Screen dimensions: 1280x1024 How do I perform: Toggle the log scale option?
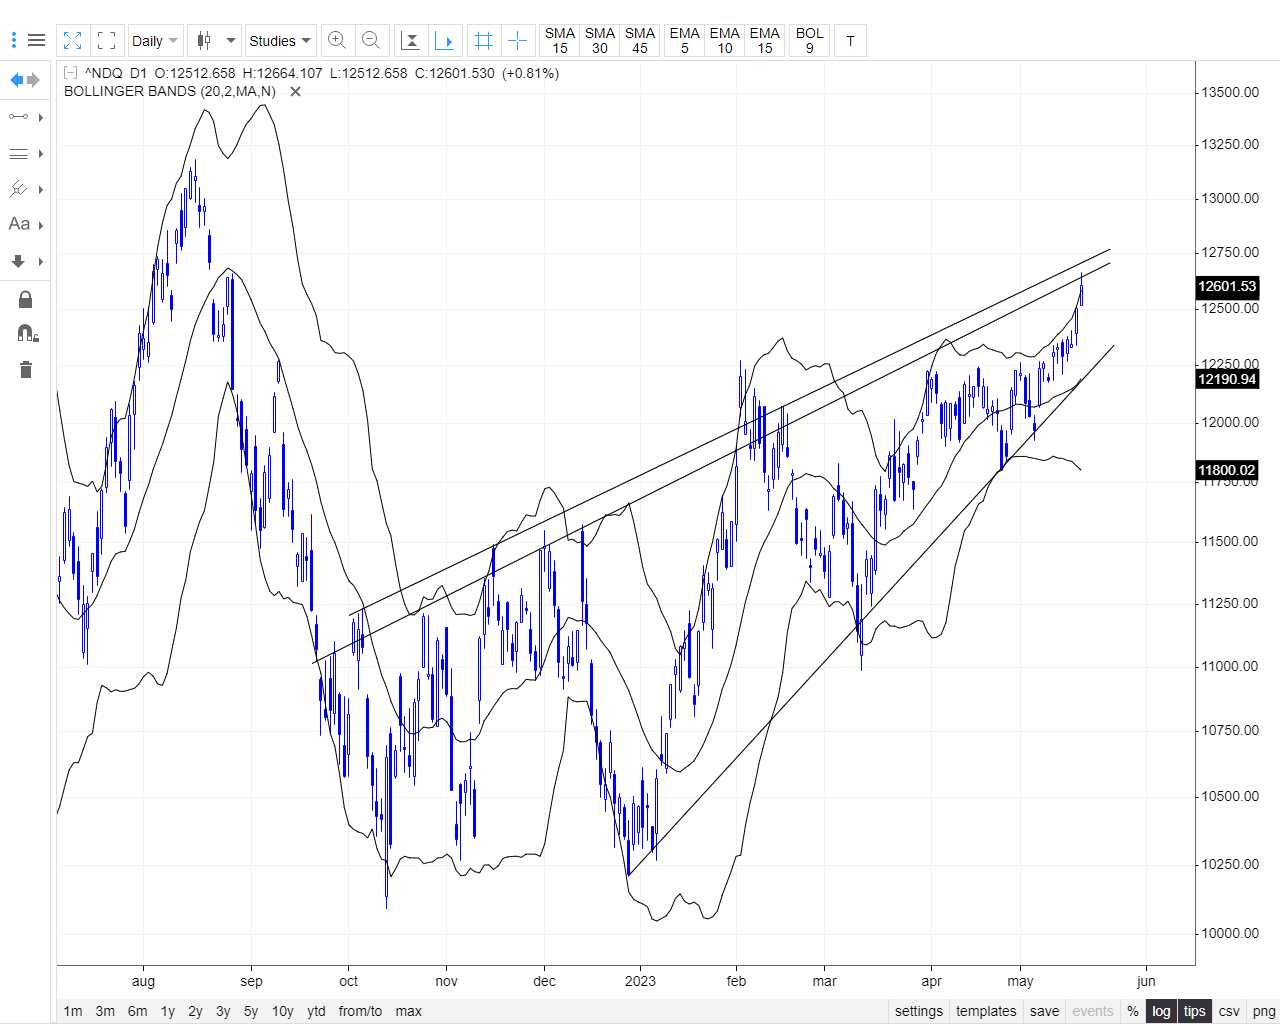(x=1160, y=1011)
